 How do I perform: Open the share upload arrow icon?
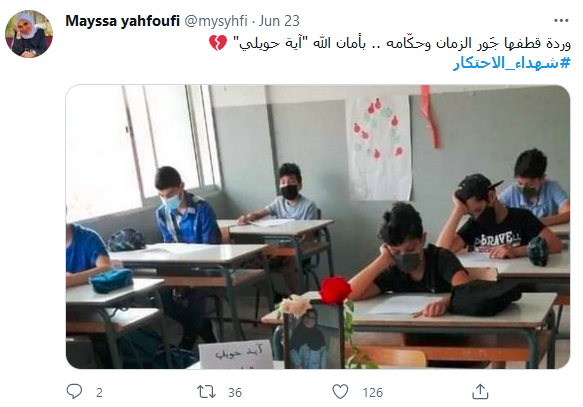tap(480, 391)
